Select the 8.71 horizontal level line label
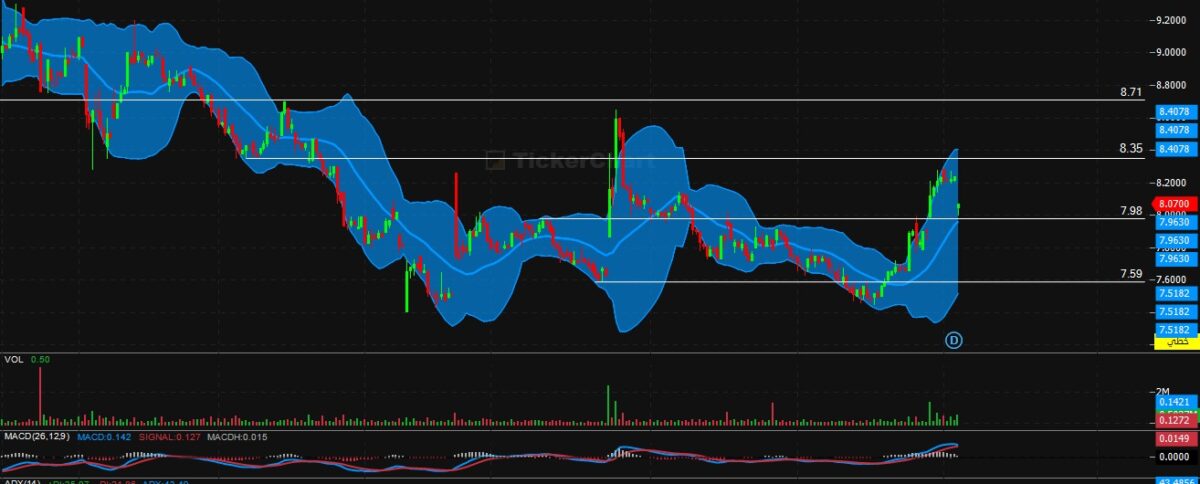 [1131, 92]
